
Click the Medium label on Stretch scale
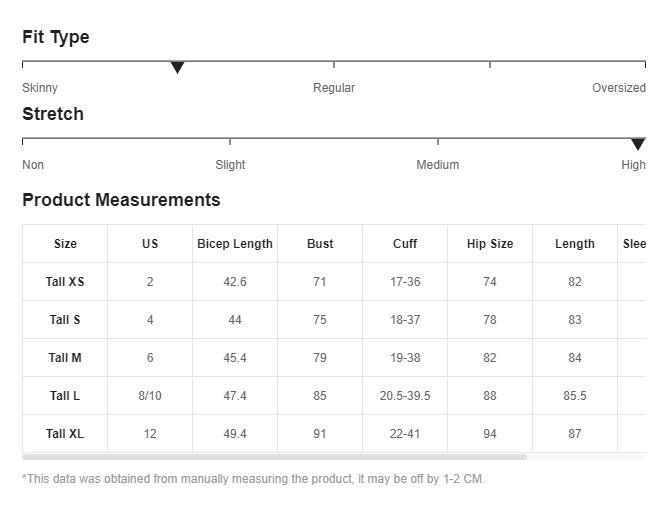(438, 165)
